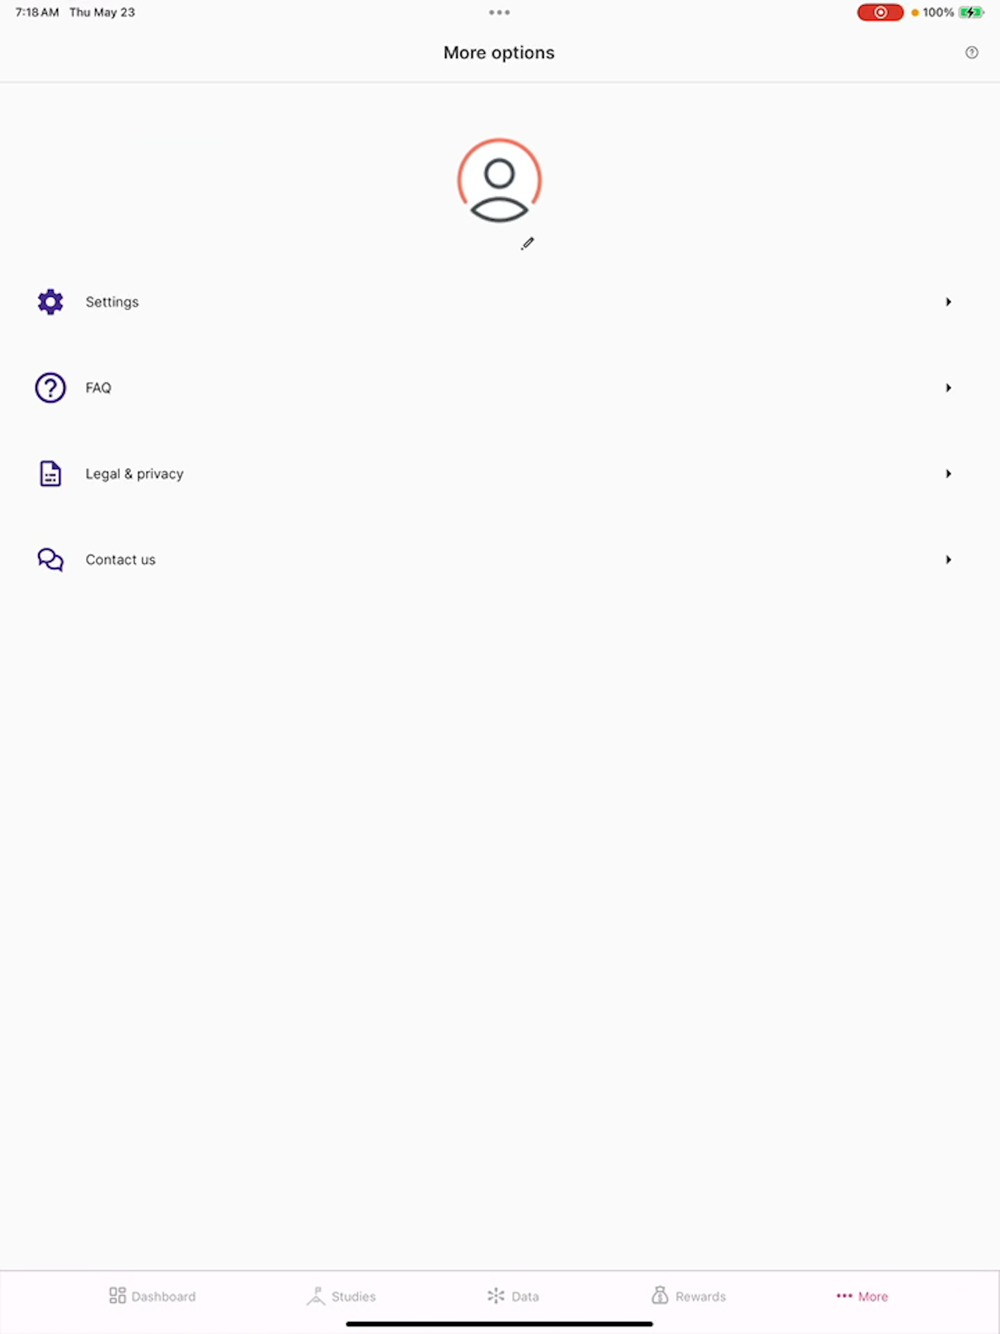Click the FAQ question mark icon
This screenshot has height=1334, width=1000.
click(x=50, y=388)
